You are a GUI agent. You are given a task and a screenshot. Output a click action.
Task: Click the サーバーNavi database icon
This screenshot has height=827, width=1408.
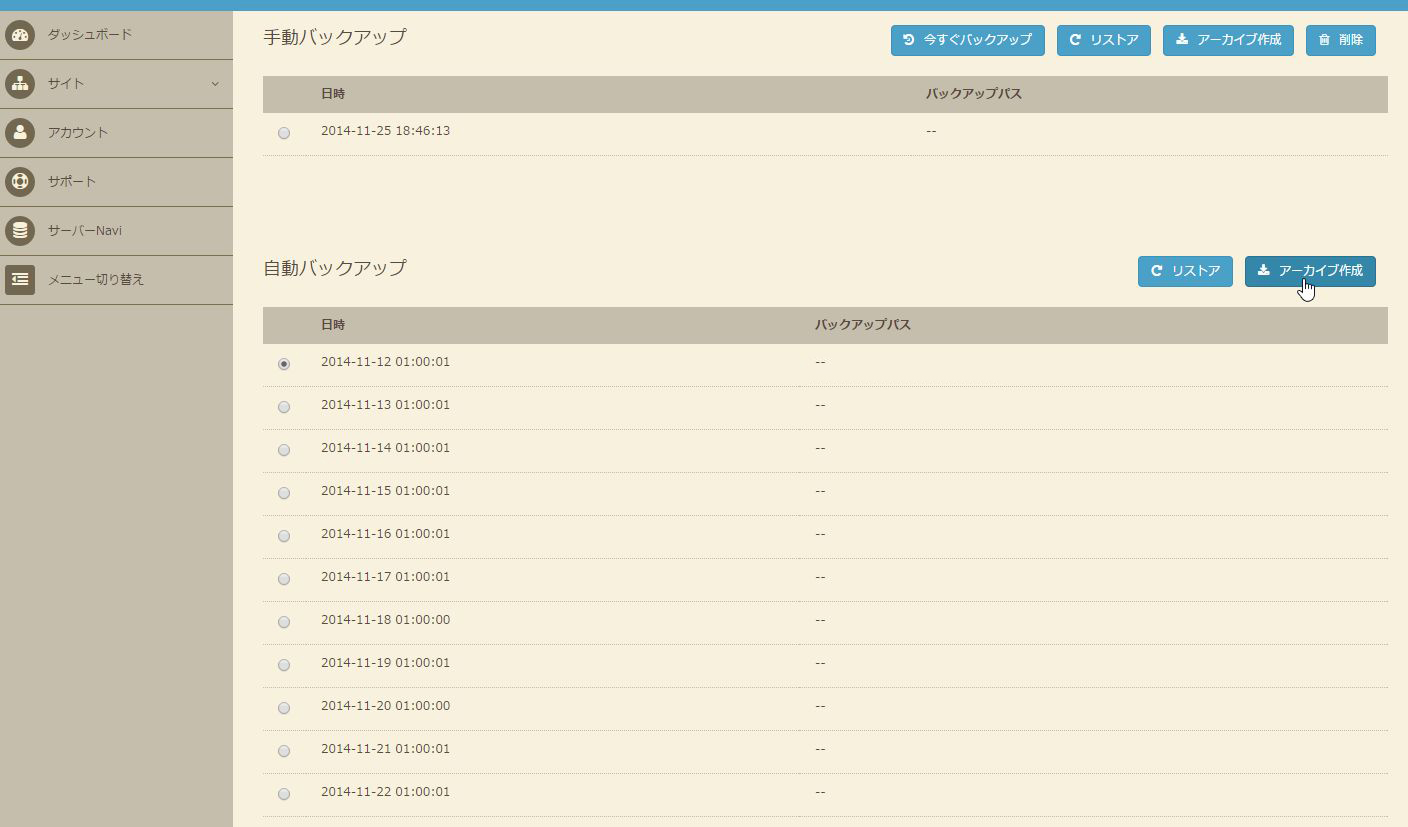(x=20, y=231)
